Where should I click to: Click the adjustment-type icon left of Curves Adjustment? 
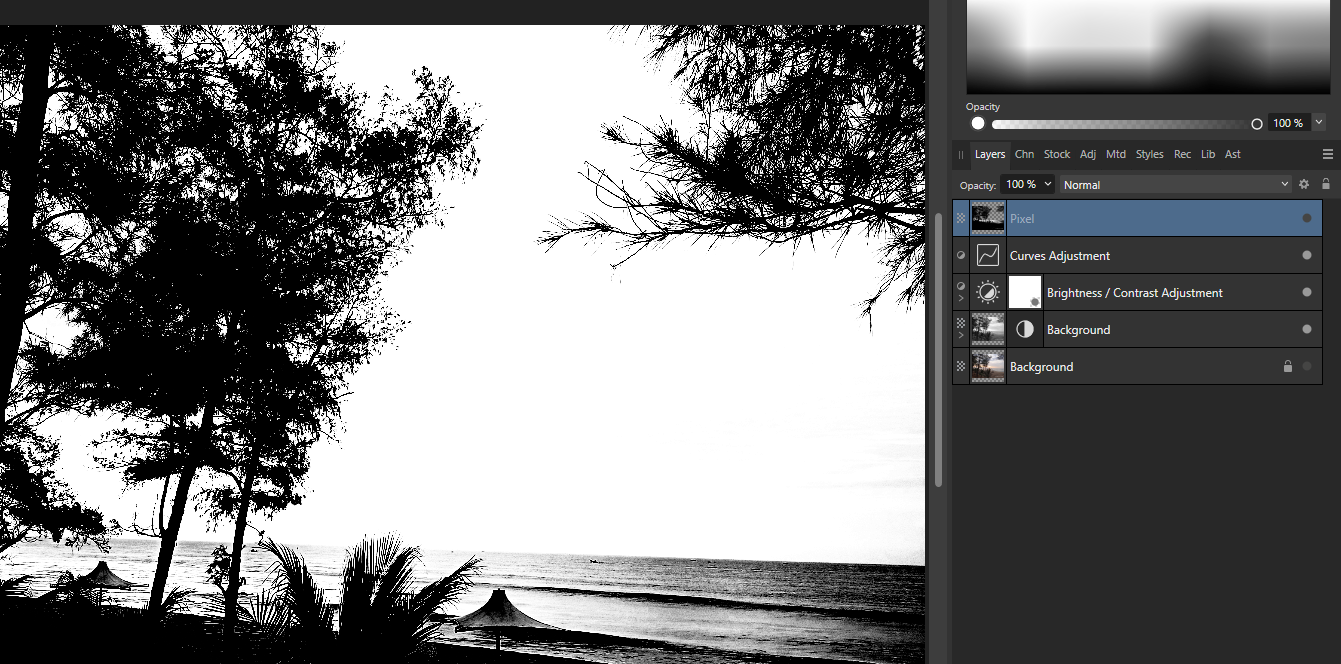961,255
